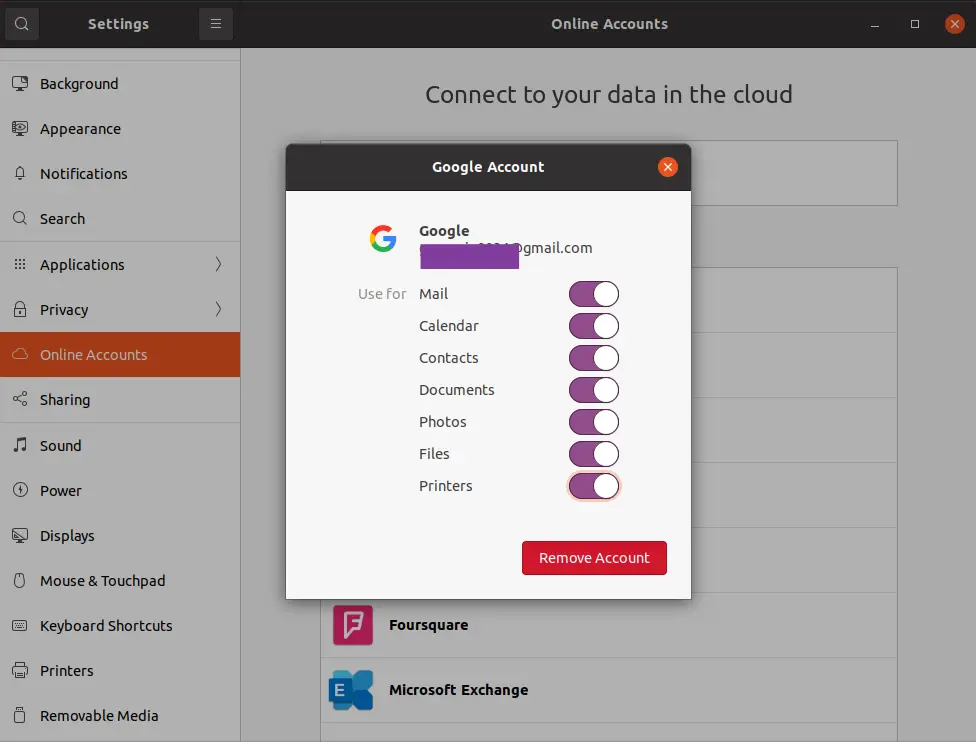This screenshot has height=742, width=976.
Task: Click the Keyboard Shortcuts keyboard icon
Action: coord(20,625)
